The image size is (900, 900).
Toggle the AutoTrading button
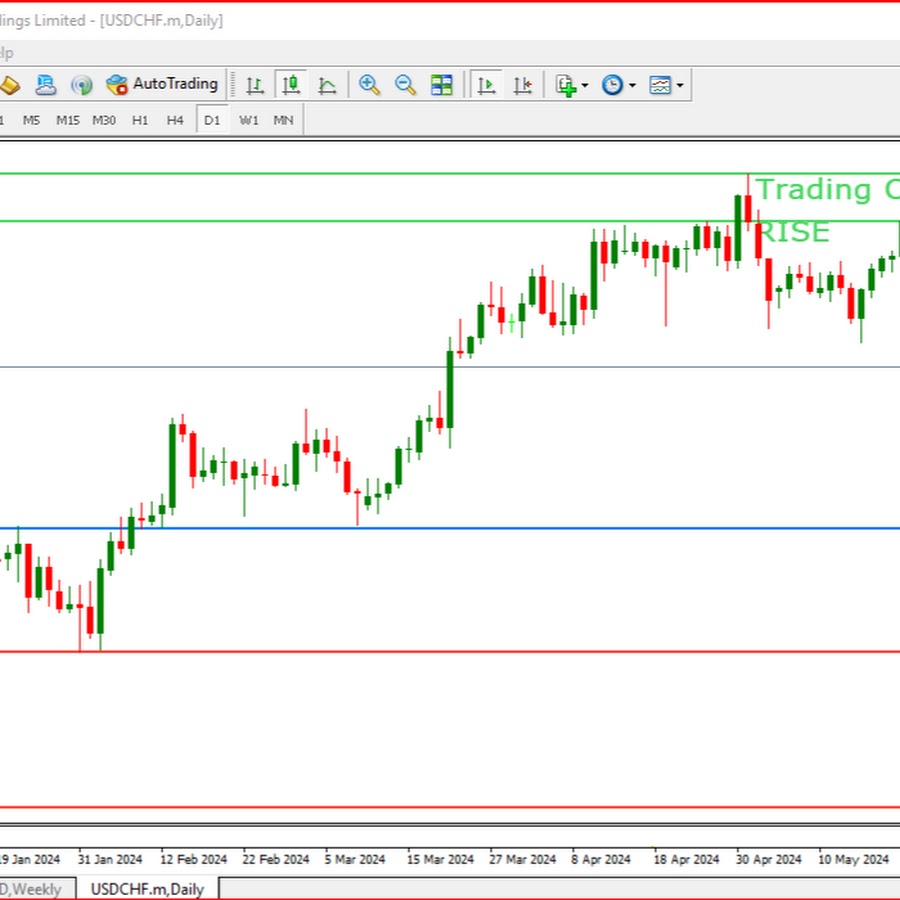[162, 84]
